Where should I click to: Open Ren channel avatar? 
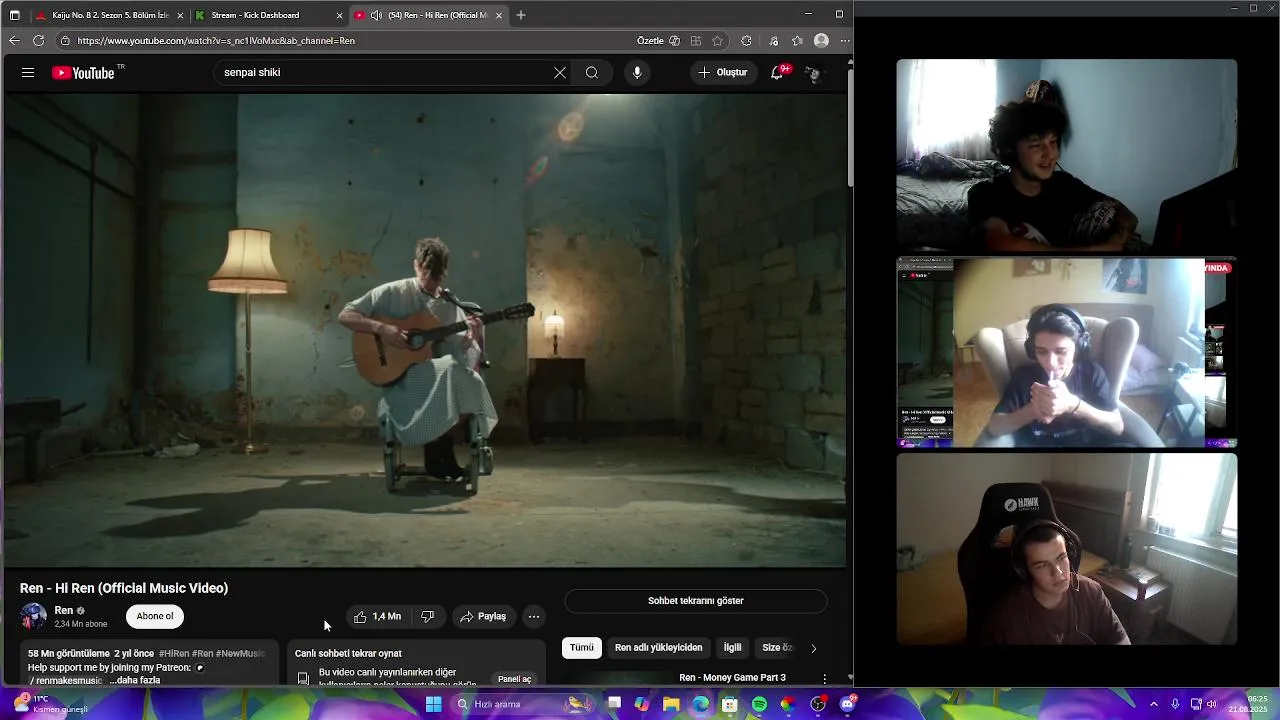34,616
